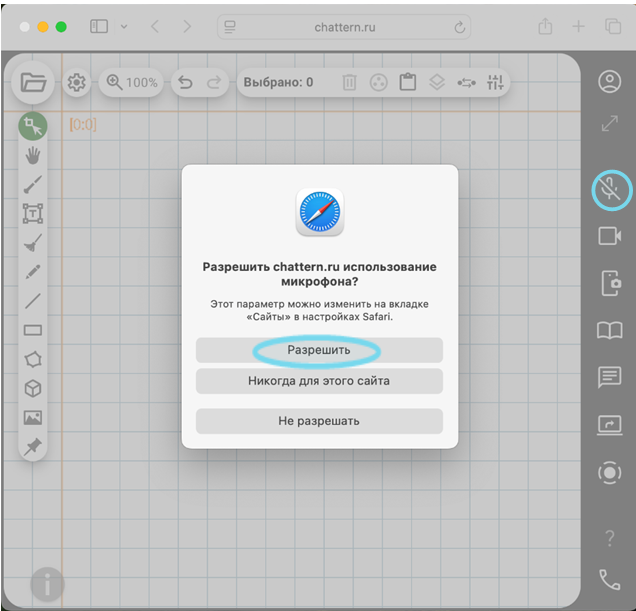Expand Safari sidebar options chevron
This screenshot has height=611, width=636.
click(x=124, y=27)
